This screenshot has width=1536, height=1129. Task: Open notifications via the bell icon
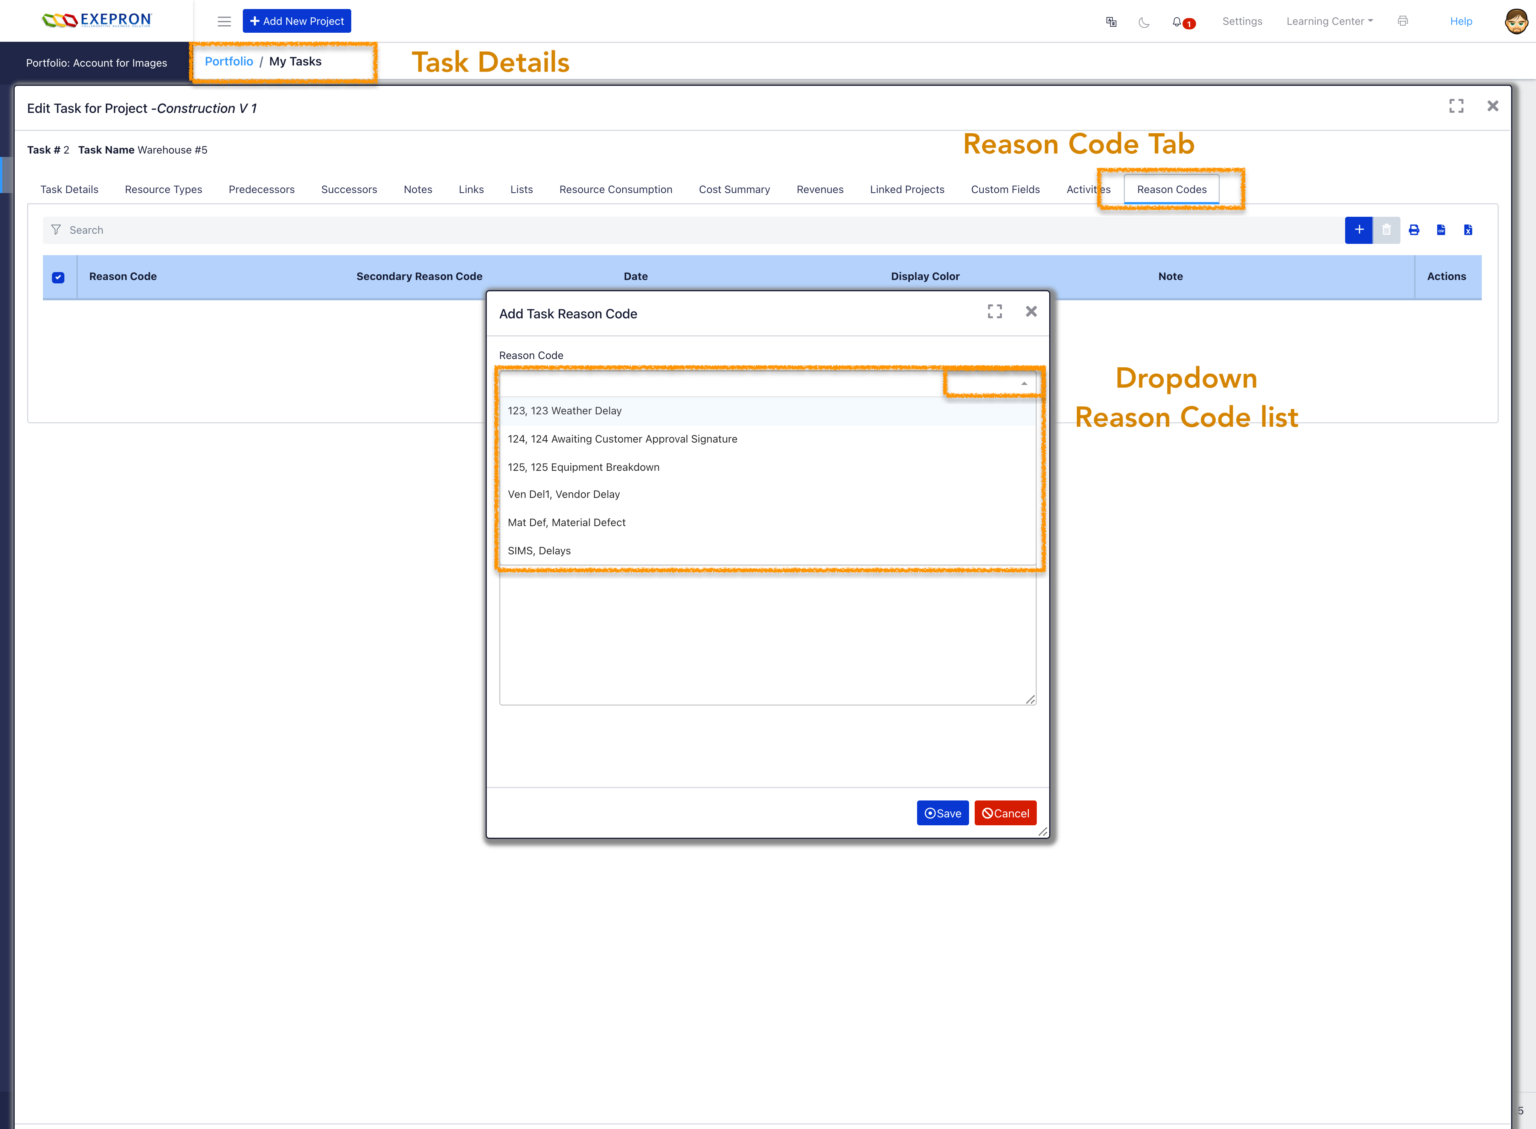[1178, 21]
